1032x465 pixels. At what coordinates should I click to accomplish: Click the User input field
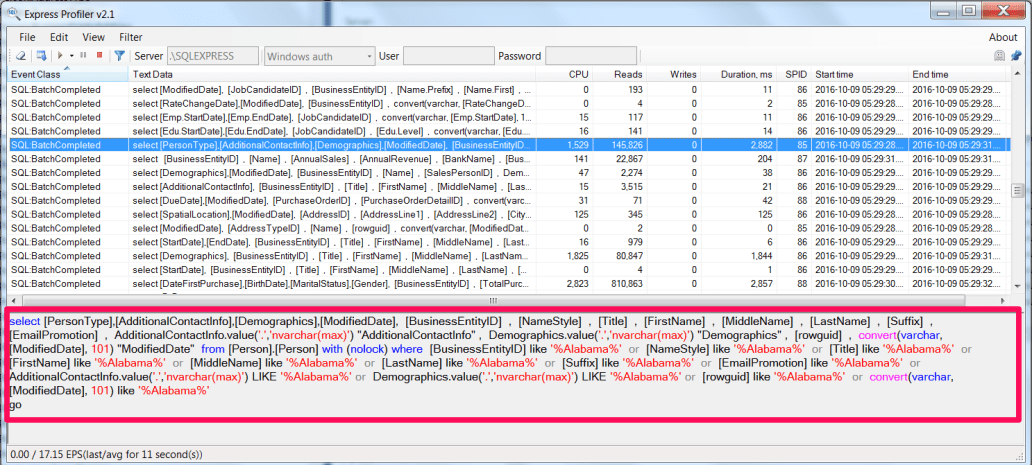click(x=448, y=56)
